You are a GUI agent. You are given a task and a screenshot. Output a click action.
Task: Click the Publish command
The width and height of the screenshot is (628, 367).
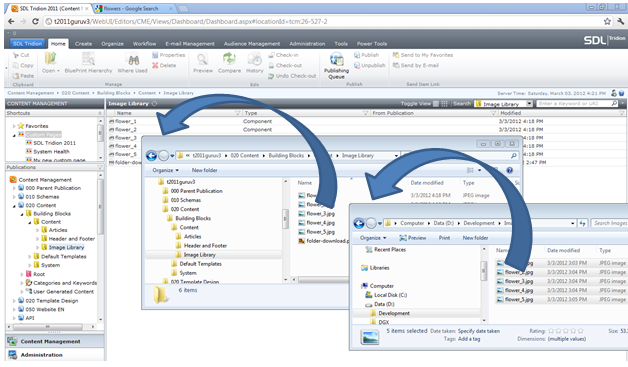click(x=366, y=55)
